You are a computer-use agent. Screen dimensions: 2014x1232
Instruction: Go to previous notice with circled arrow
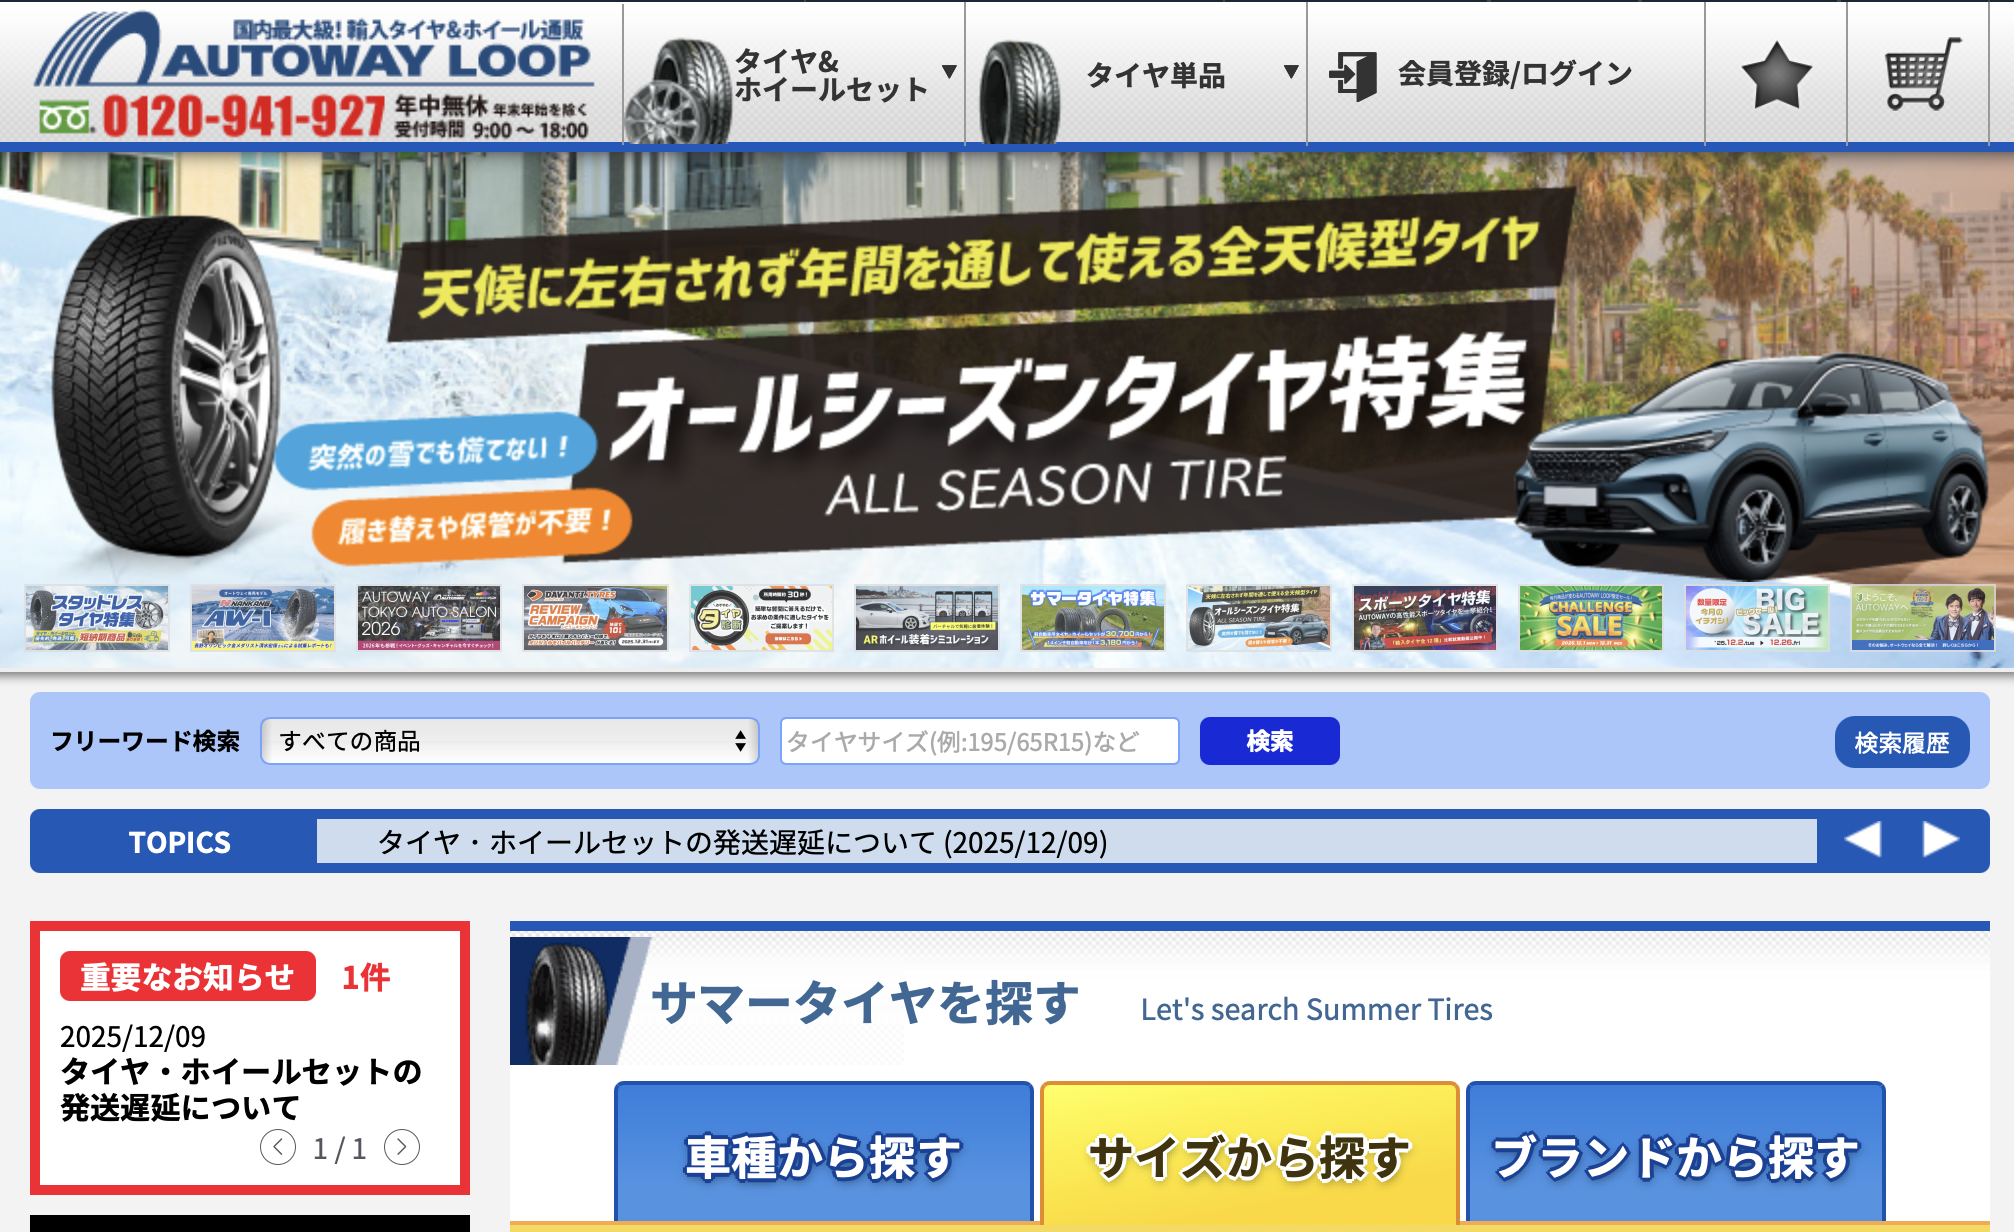278,1147
